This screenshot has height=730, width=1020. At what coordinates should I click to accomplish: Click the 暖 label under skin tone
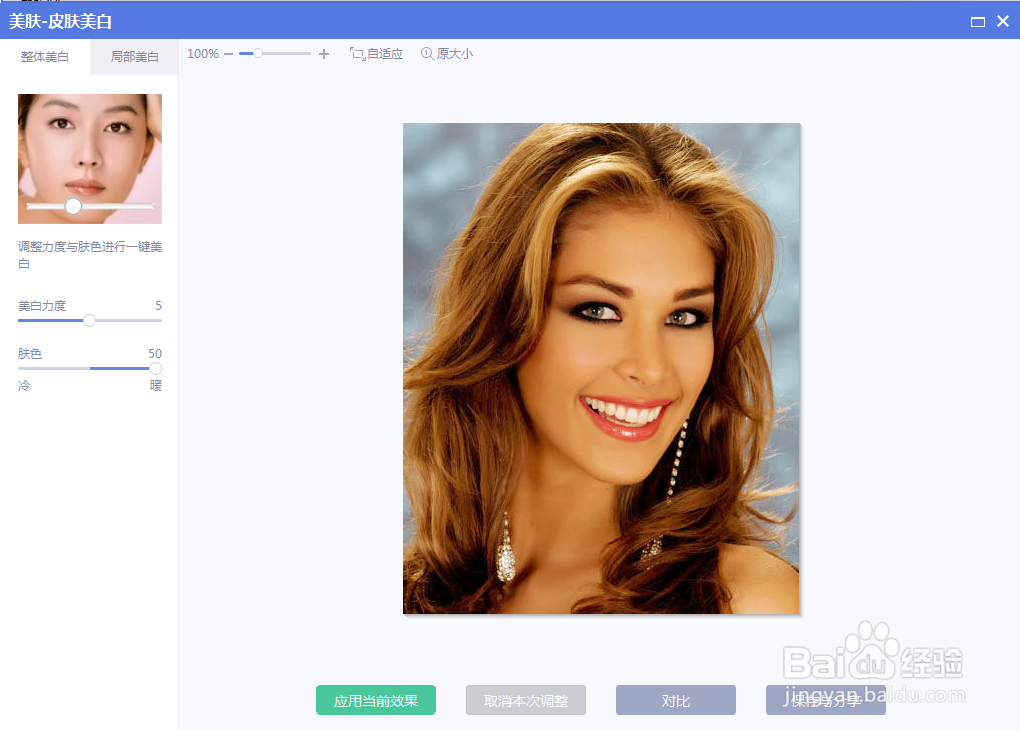[x=155, y=386]
